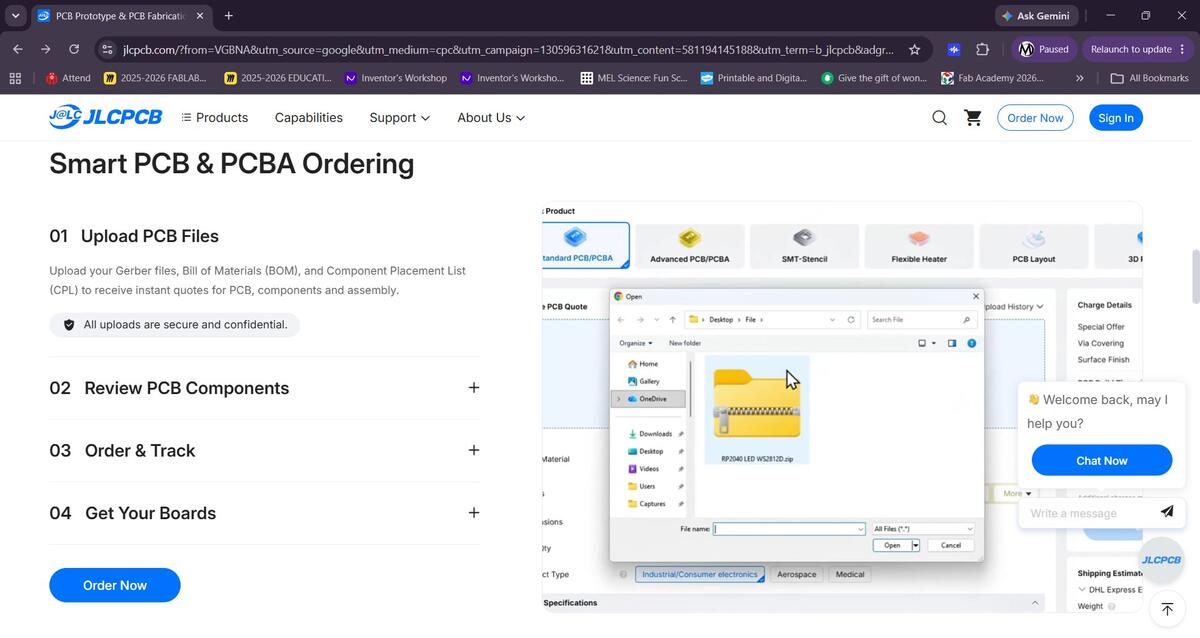This screenshot has height=638, width=1200.
Task: Click Order Now in the header
Action: point(1035,118)
